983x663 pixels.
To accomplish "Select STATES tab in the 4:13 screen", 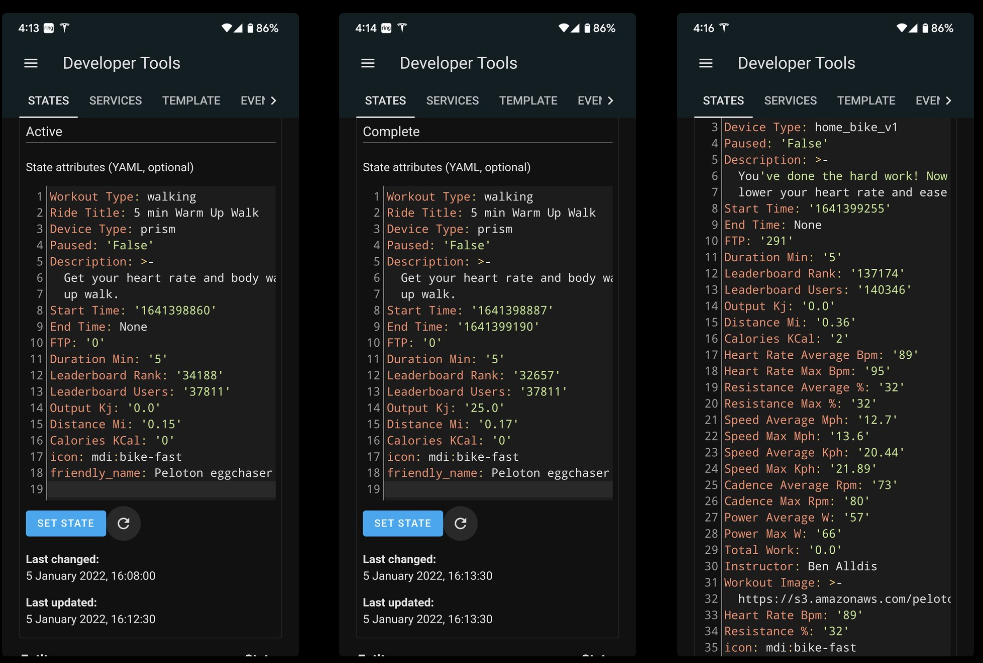I will pos(48,100).
